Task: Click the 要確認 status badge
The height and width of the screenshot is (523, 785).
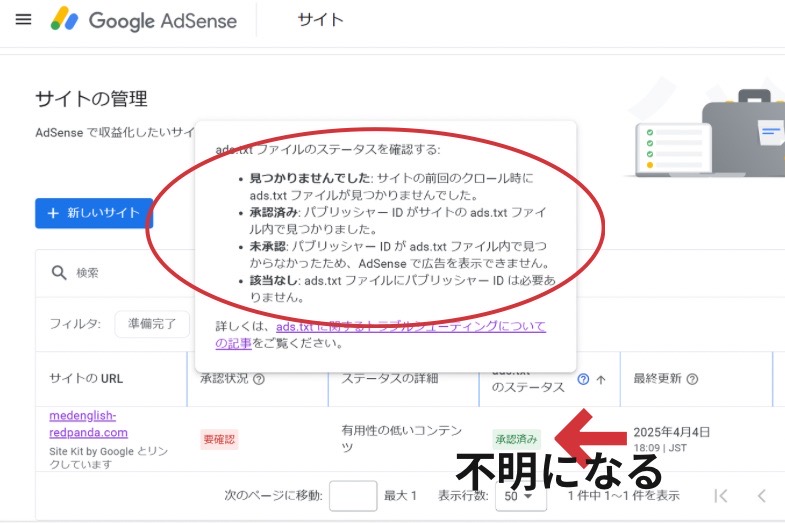Action: (x=219, y=439)
